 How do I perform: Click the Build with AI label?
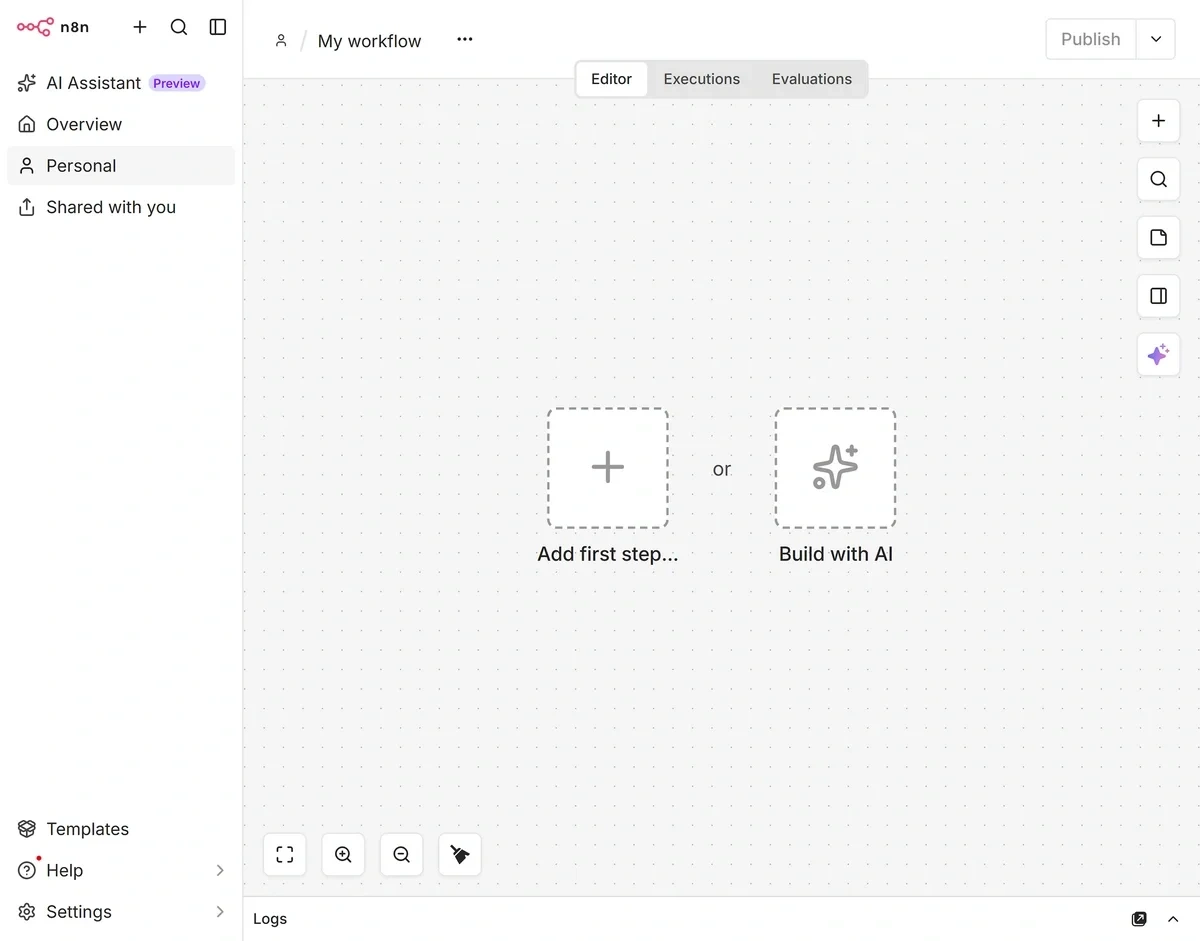pyautogui.click(x=836, y=554)
